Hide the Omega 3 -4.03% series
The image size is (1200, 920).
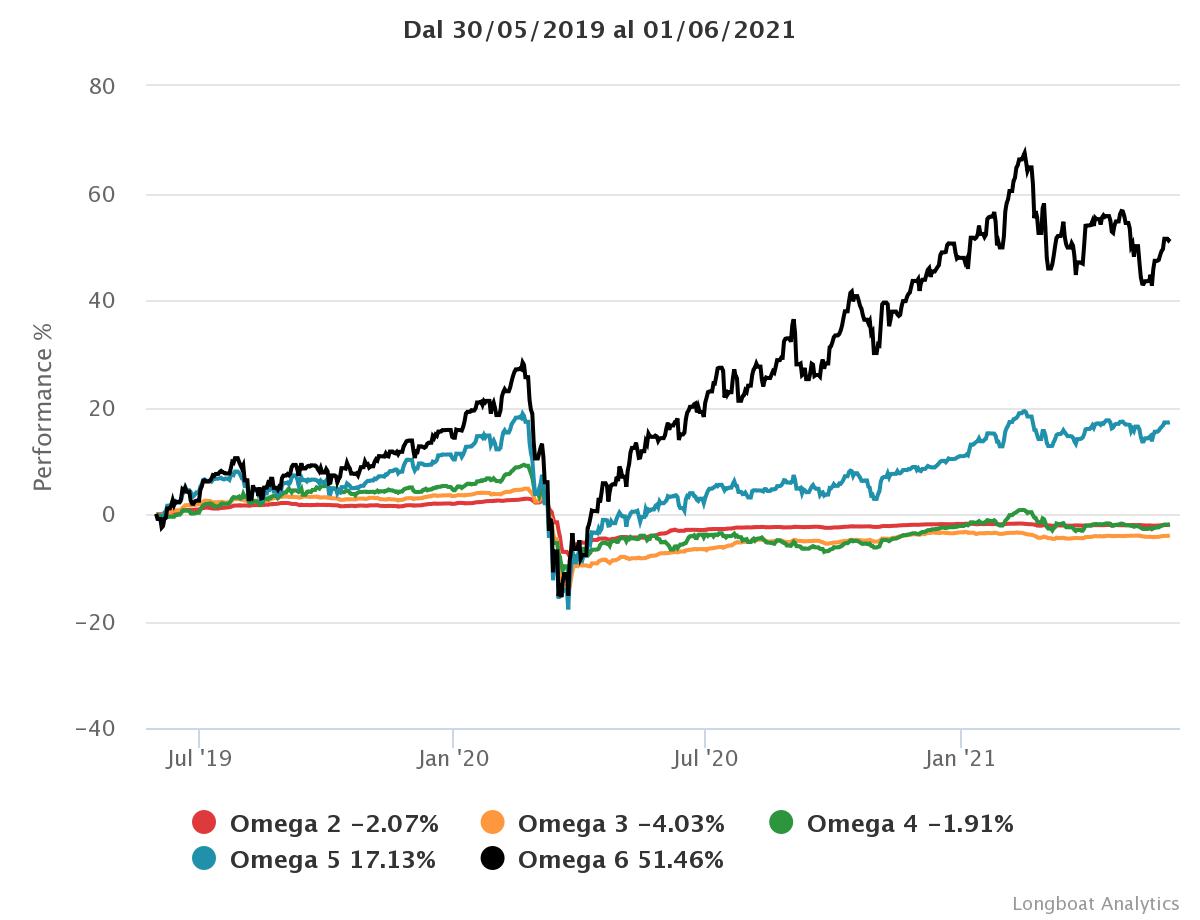pos(621,824)
